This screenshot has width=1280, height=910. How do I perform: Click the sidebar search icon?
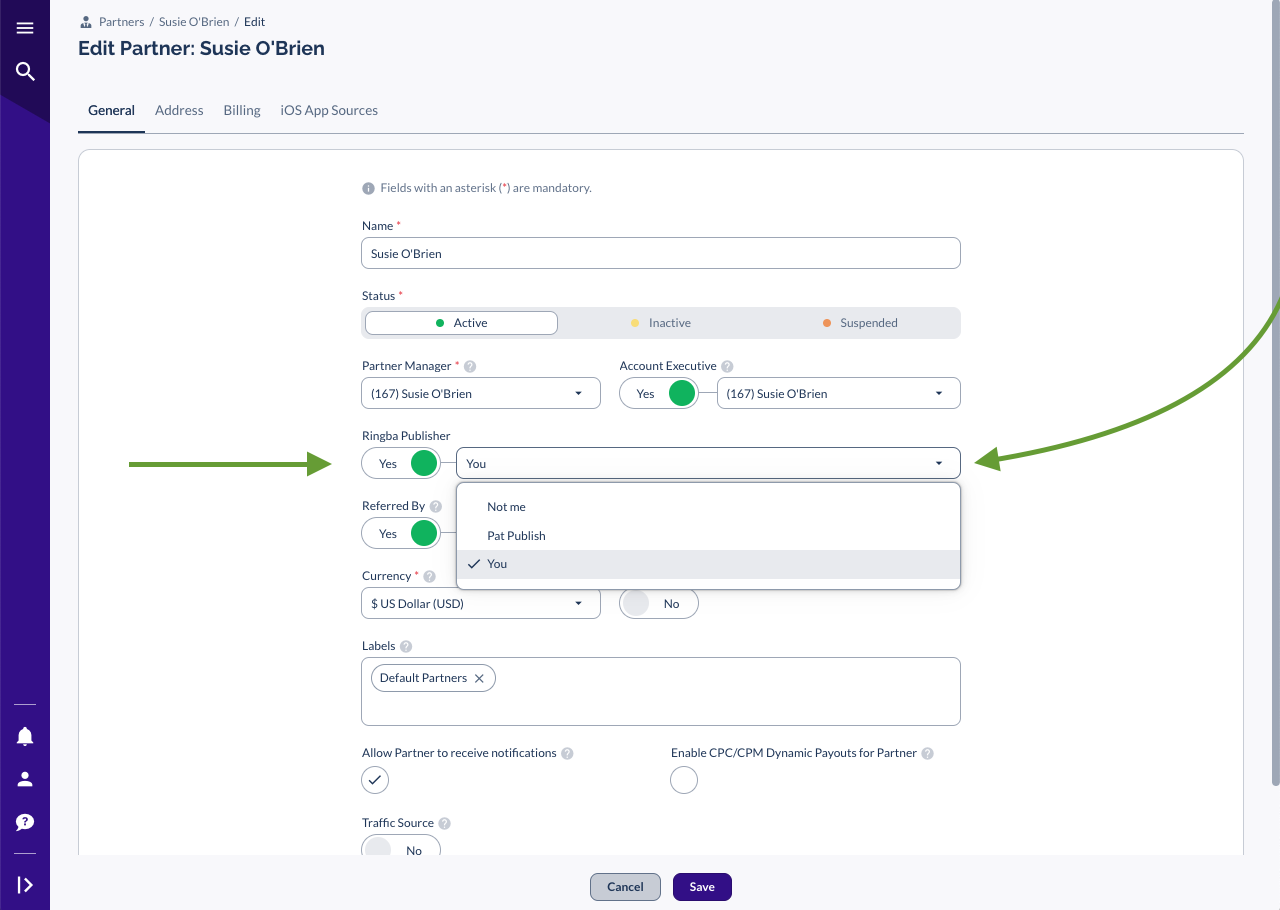(25, 71)
